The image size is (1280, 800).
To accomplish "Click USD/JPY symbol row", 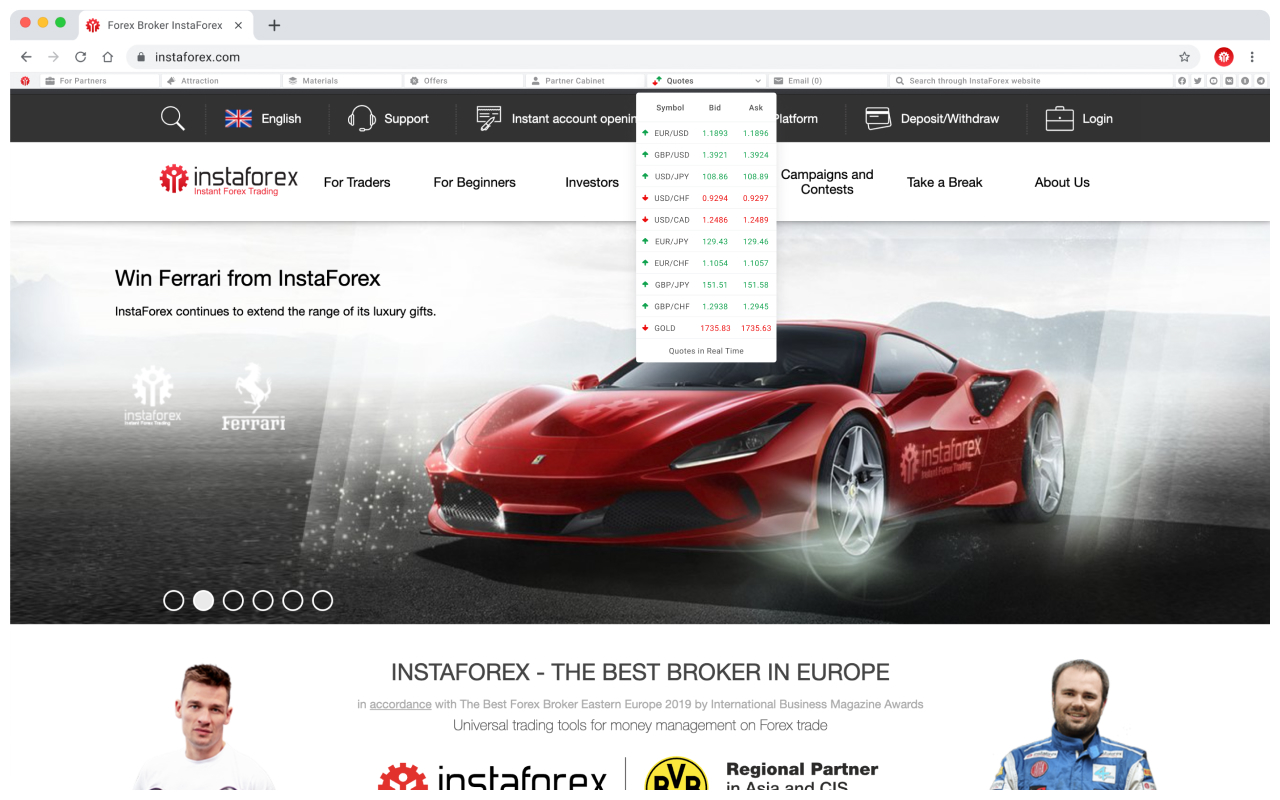I will pyautogui.click(x=706, y=176).
